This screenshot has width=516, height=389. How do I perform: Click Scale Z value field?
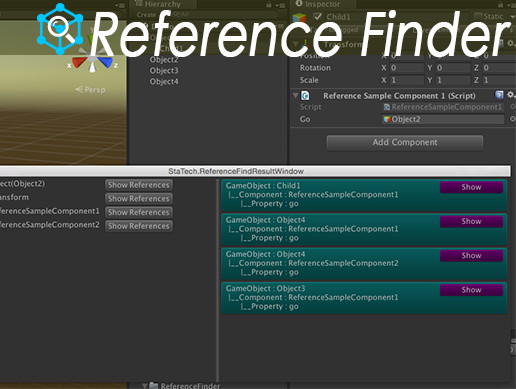(499, 80)
